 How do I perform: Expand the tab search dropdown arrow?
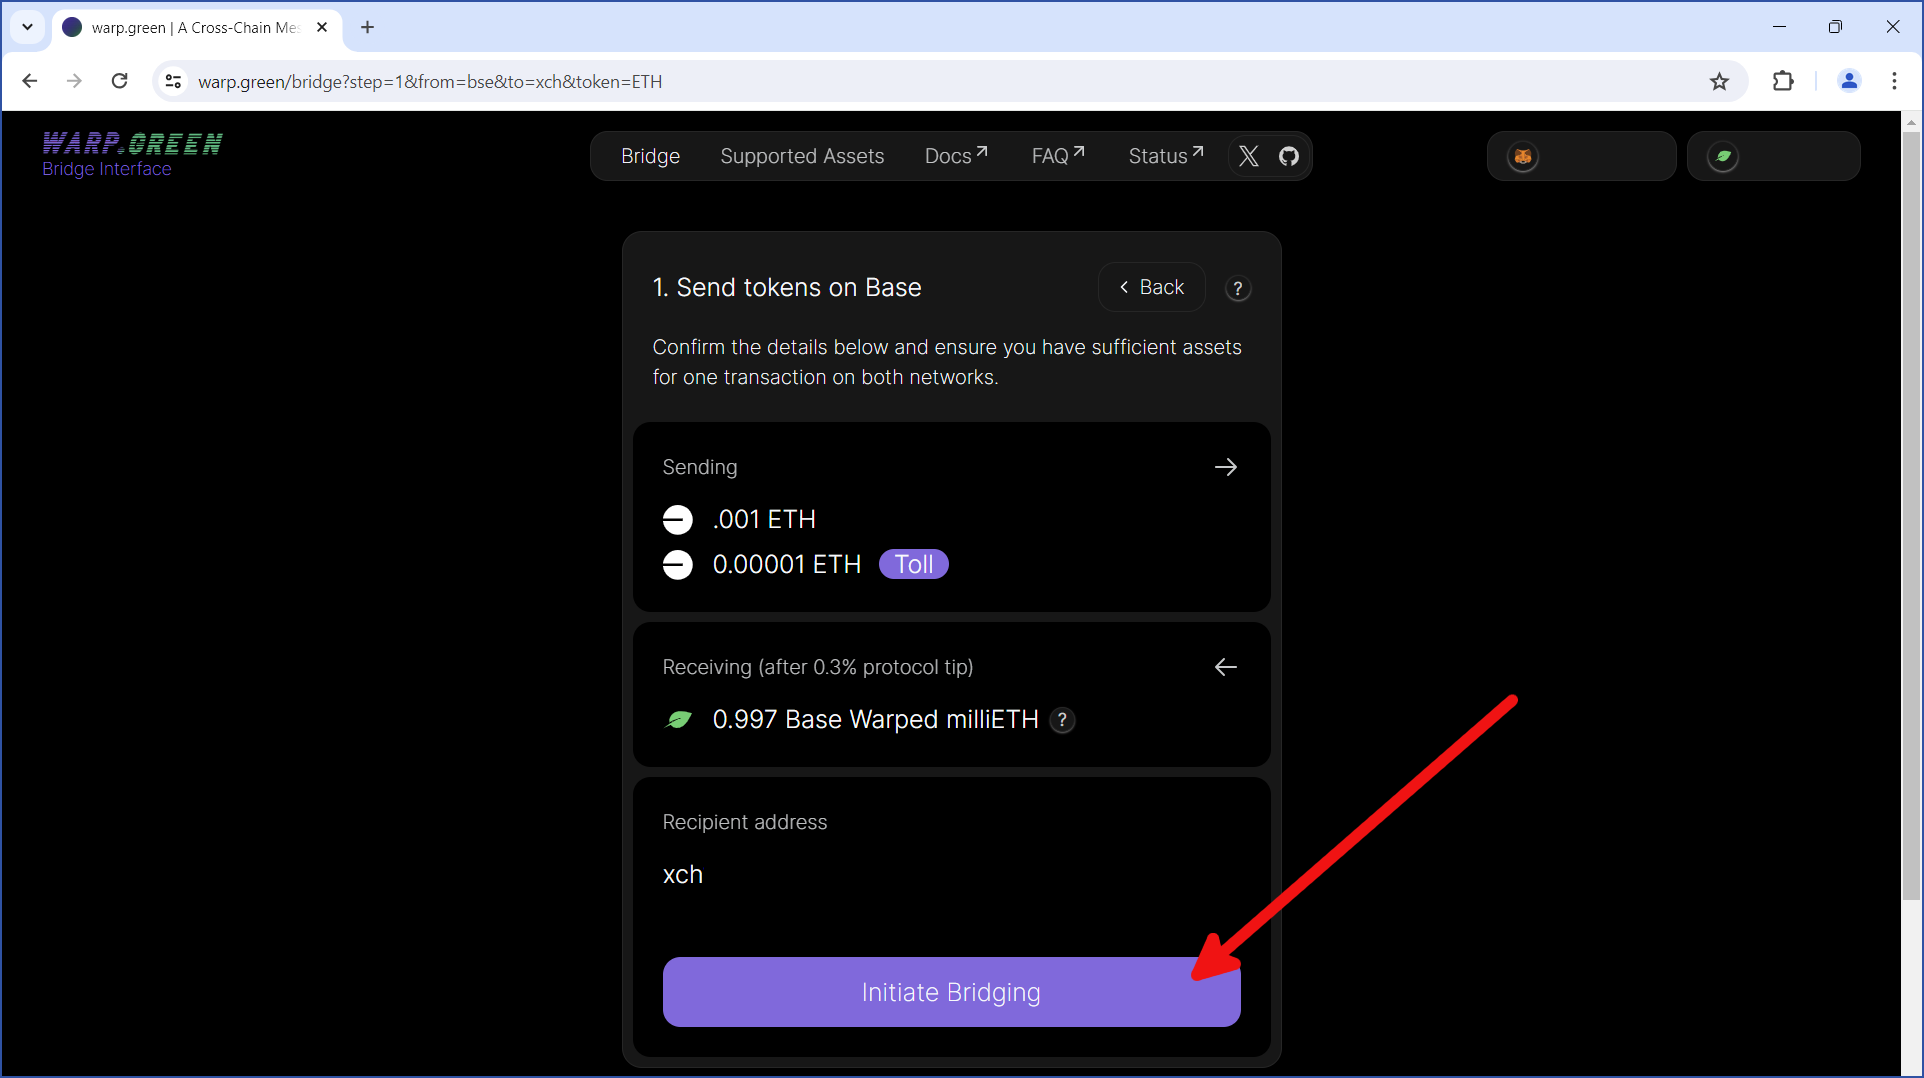point(27,27)
